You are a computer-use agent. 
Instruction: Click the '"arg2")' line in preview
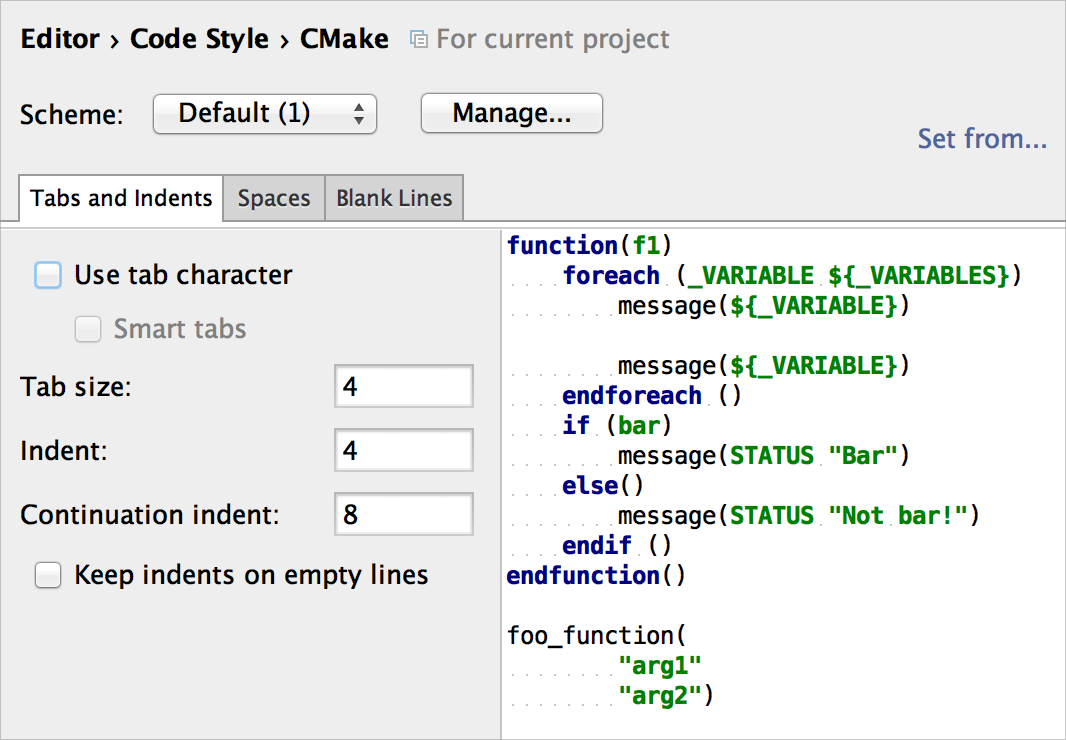point(666,695)
